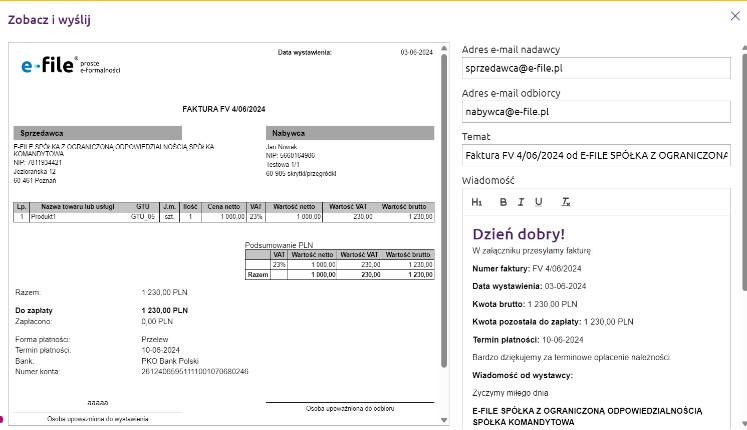Click the invoice preview scroll up arrow
The image size is (747, 430).
[x=444, y=48]
